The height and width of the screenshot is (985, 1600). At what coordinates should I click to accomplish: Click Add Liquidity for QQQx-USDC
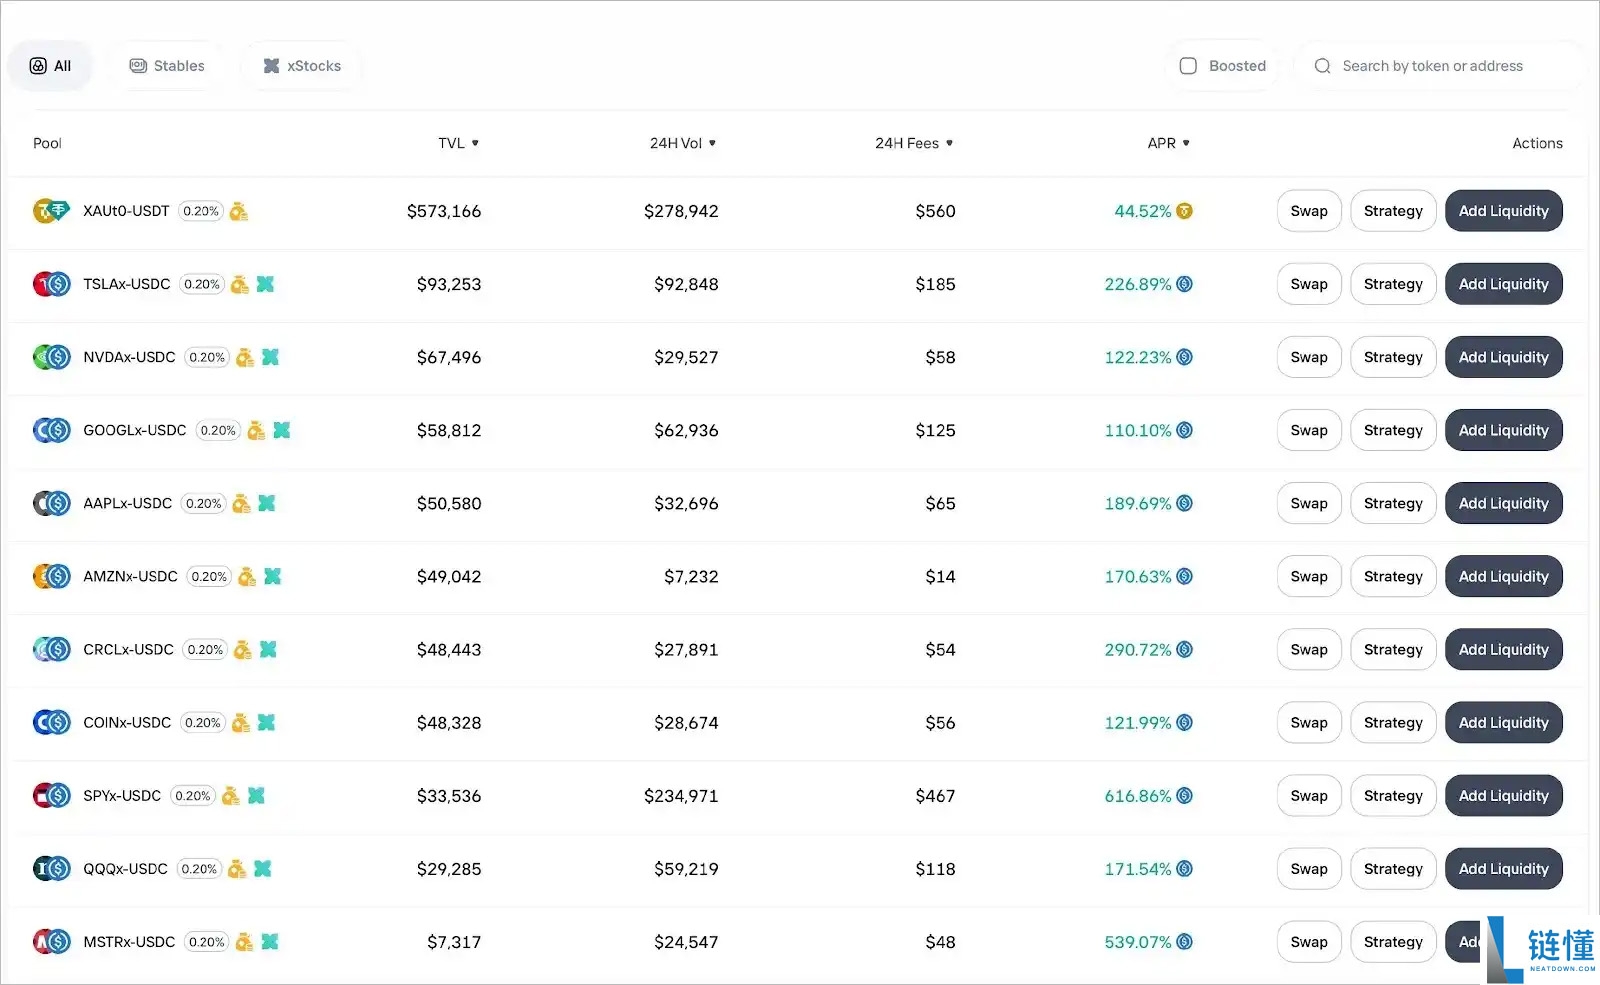pos(1503,868)
